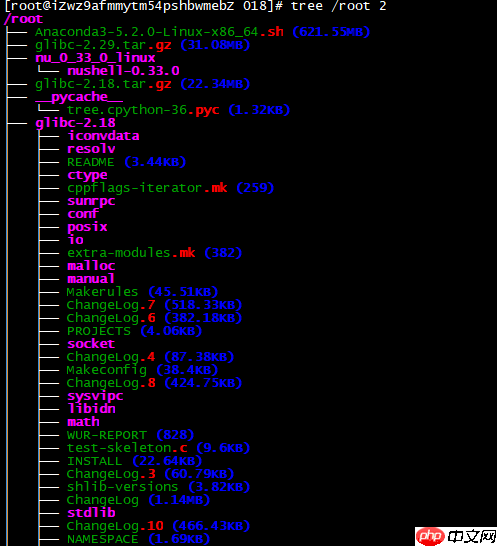Viewport: 497px width, 546px height.
Task: Select the sysvipc directory
Action: [x=95, y=396]
